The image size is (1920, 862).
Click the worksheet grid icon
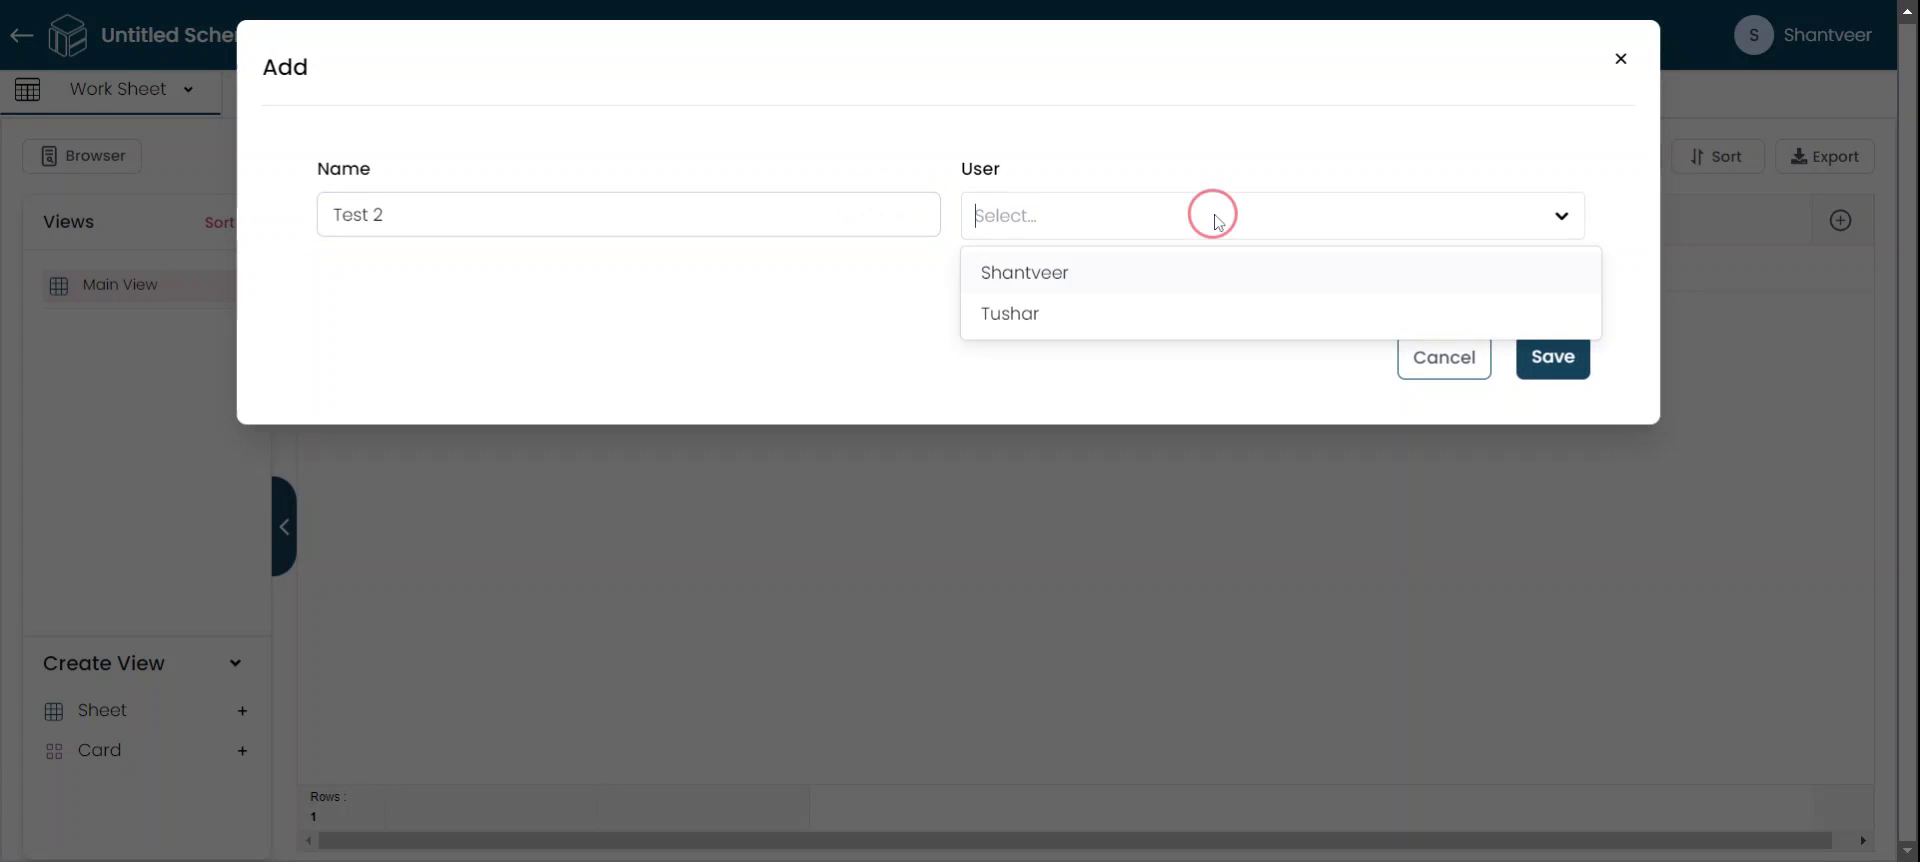[28, 90]
